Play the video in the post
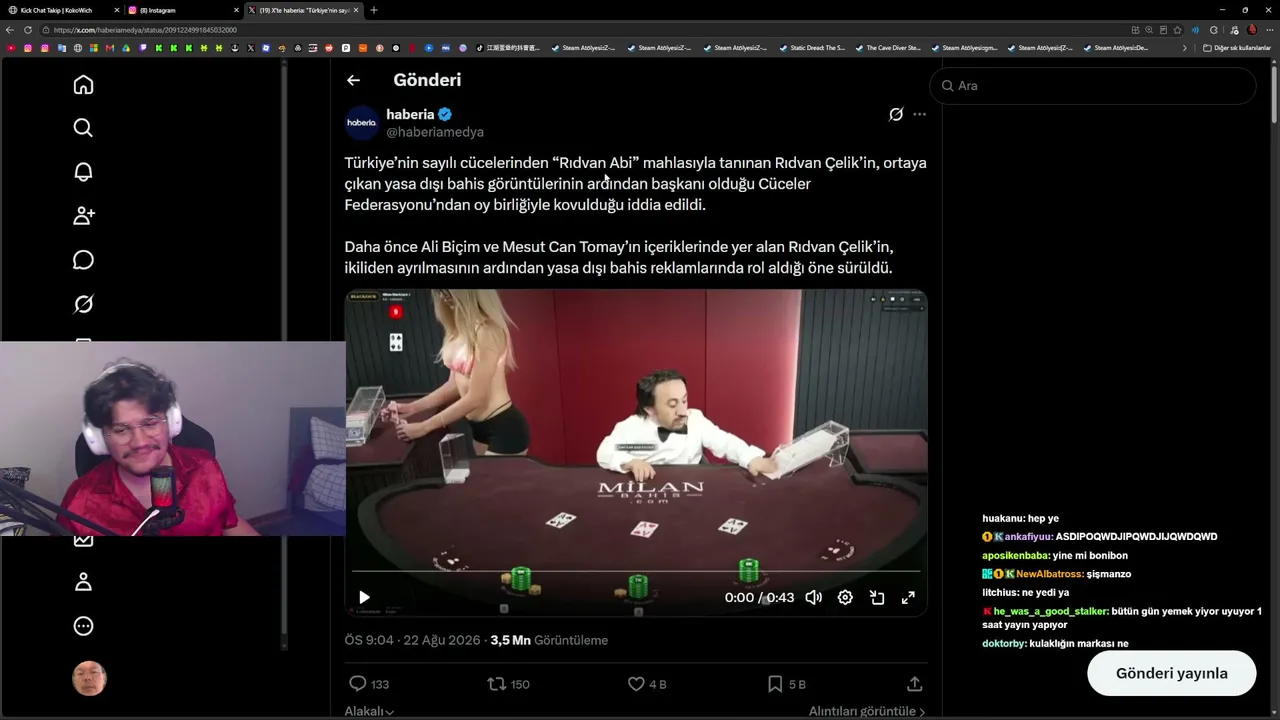Screen dimensions: 1280x720 click(x=364, y=597)
